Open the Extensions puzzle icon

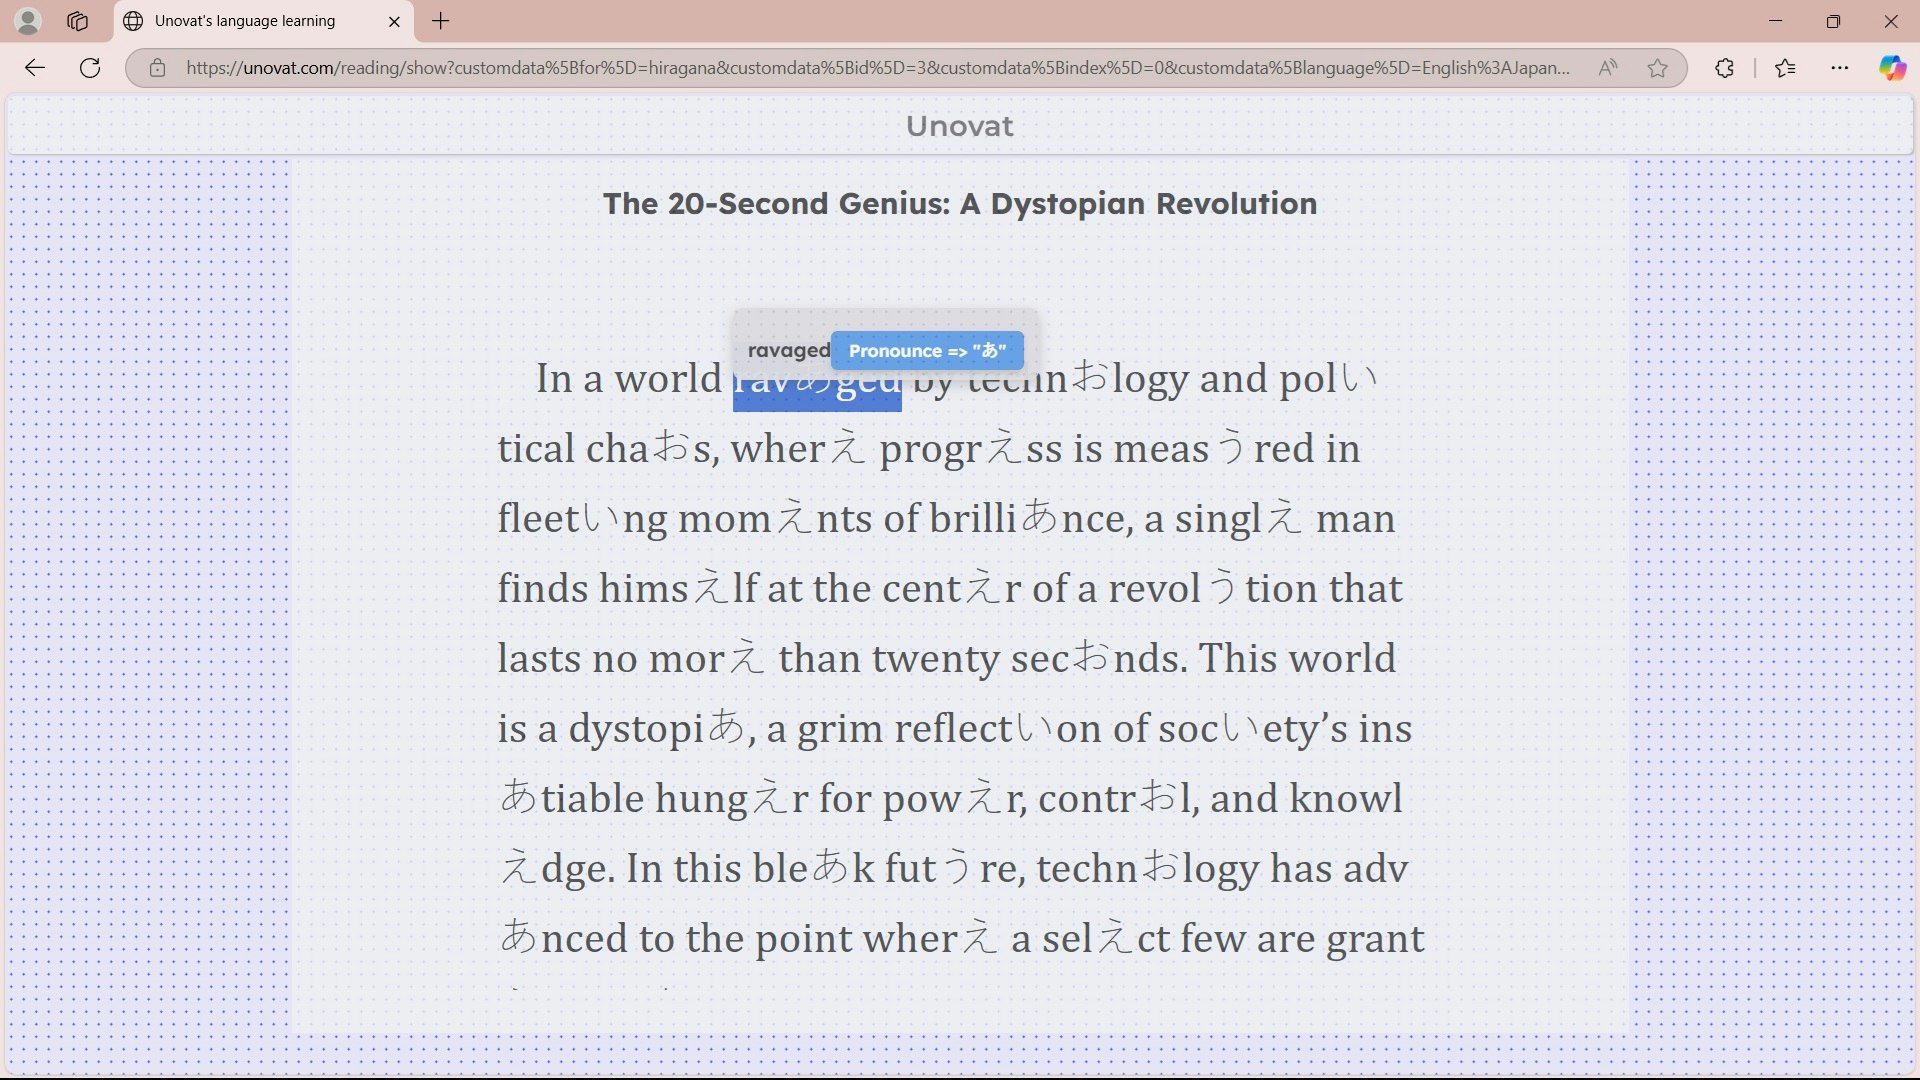coord(1724,68)
